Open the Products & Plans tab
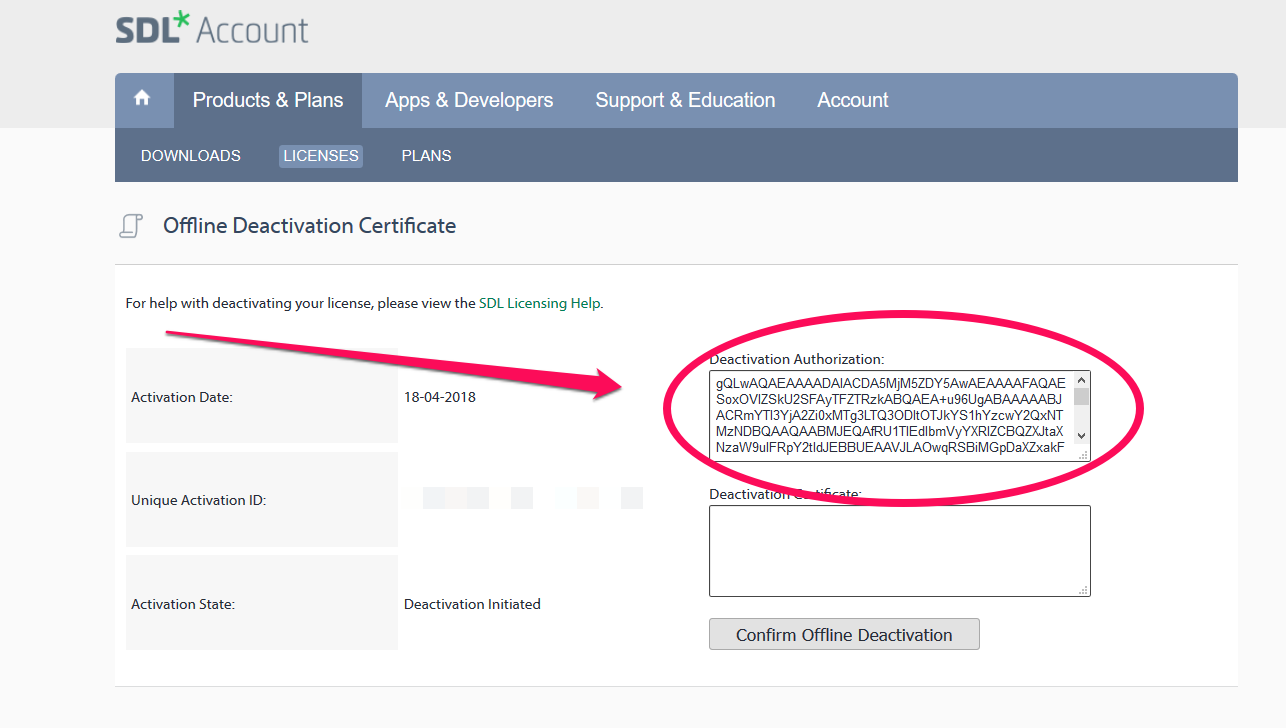 268,100
